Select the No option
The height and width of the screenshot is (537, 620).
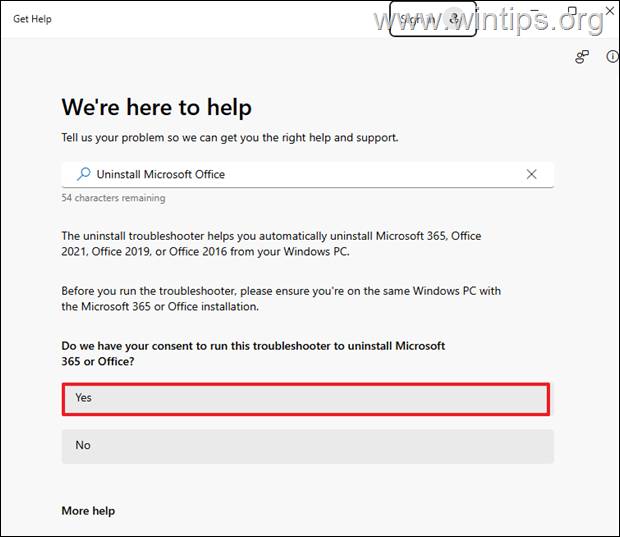tap(306, 446)
